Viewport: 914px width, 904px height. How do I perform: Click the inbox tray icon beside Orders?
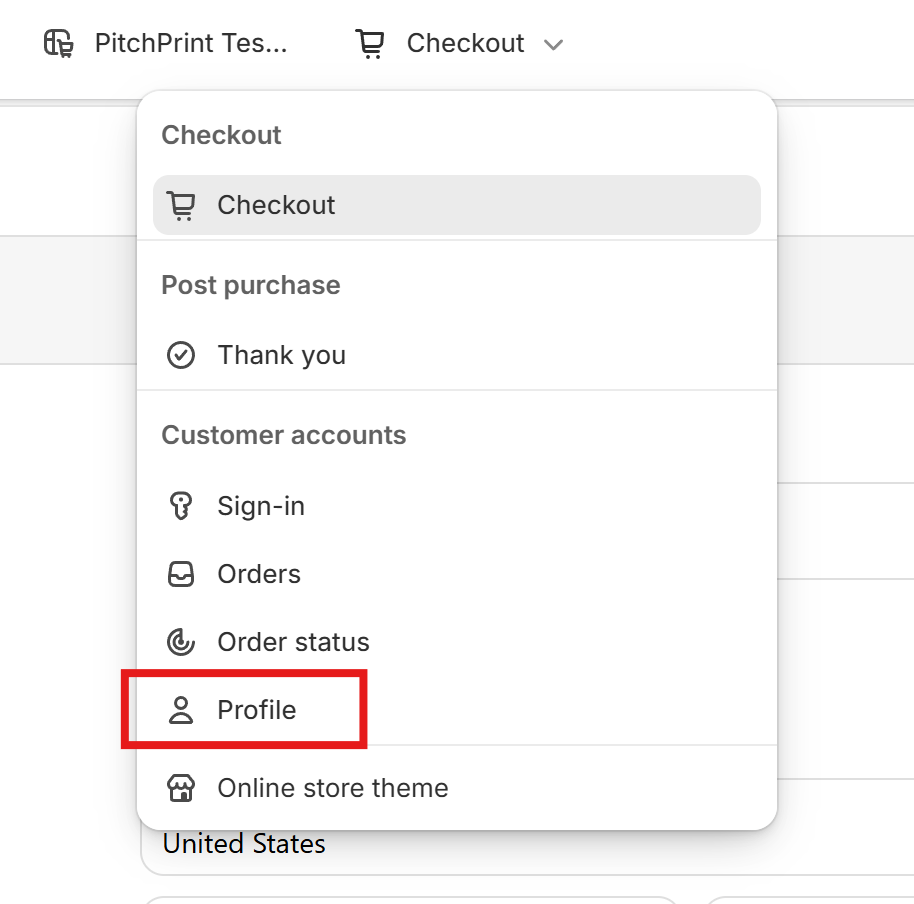(x=181, y=574)
